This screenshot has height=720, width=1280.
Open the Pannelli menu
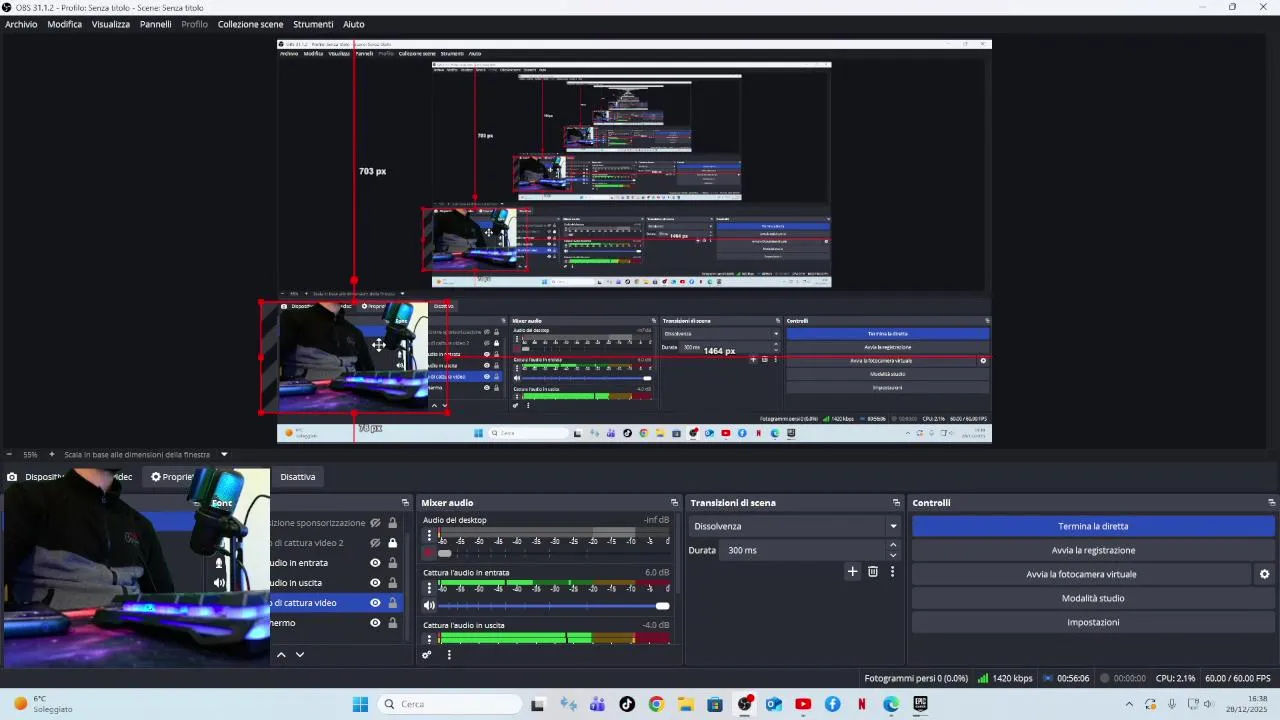pyautogui.click(x=156, y=24)
